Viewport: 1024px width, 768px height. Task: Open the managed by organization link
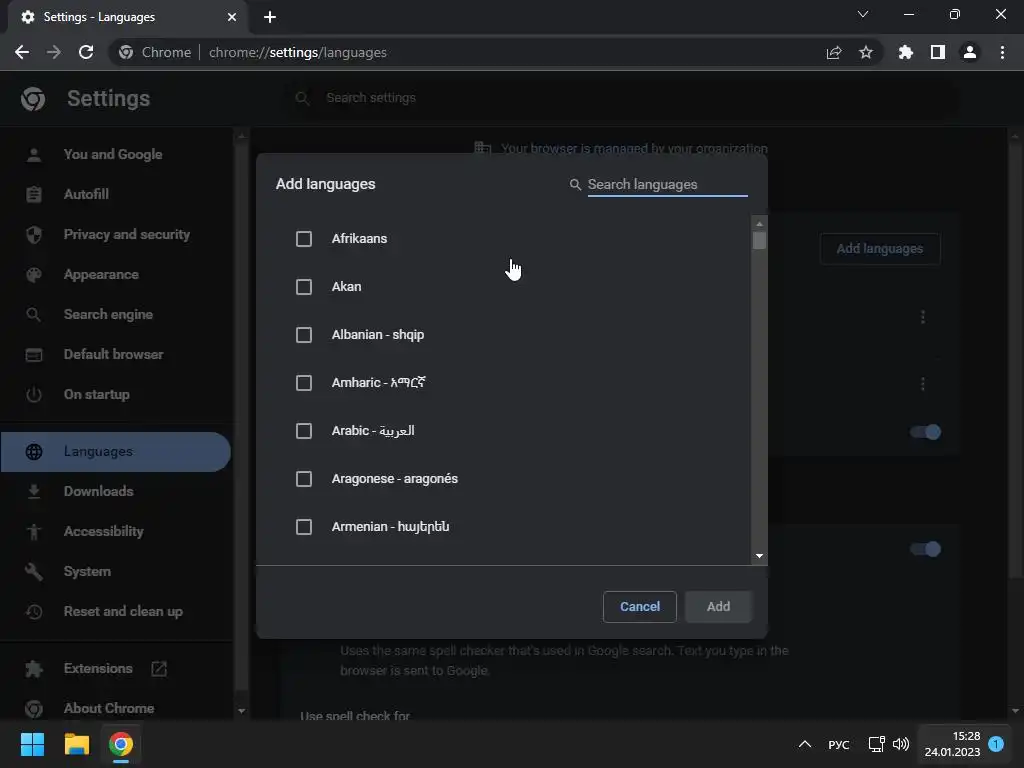point(634,149)
